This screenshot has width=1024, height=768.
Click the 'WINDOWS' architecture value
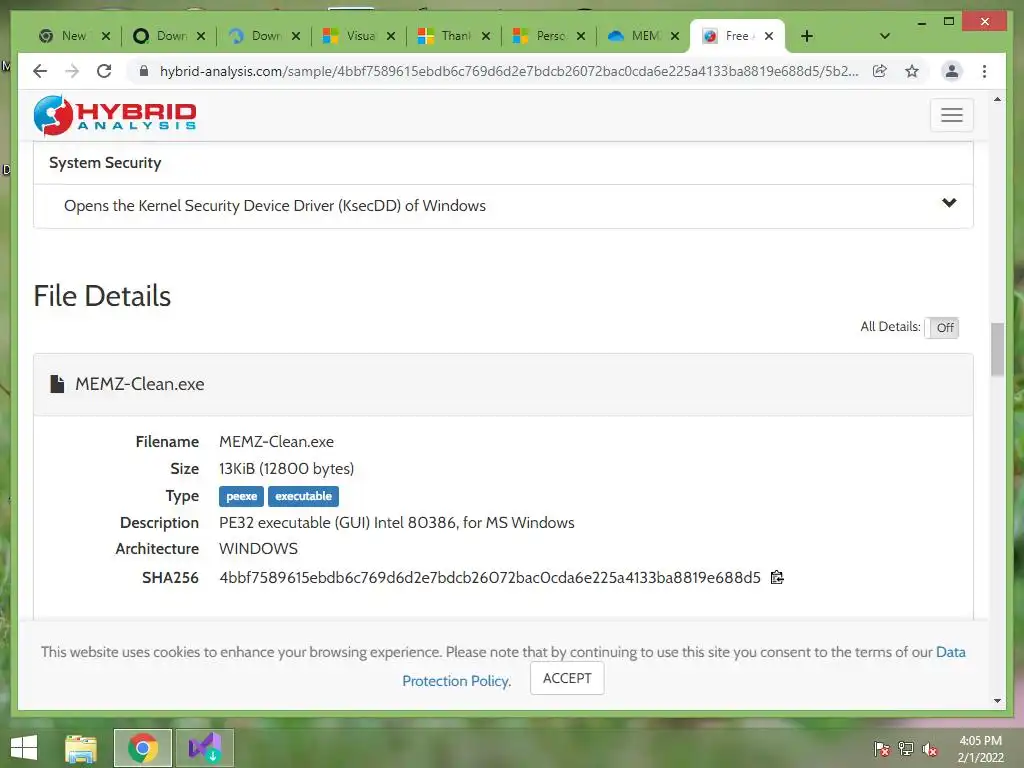click(258, 549)
